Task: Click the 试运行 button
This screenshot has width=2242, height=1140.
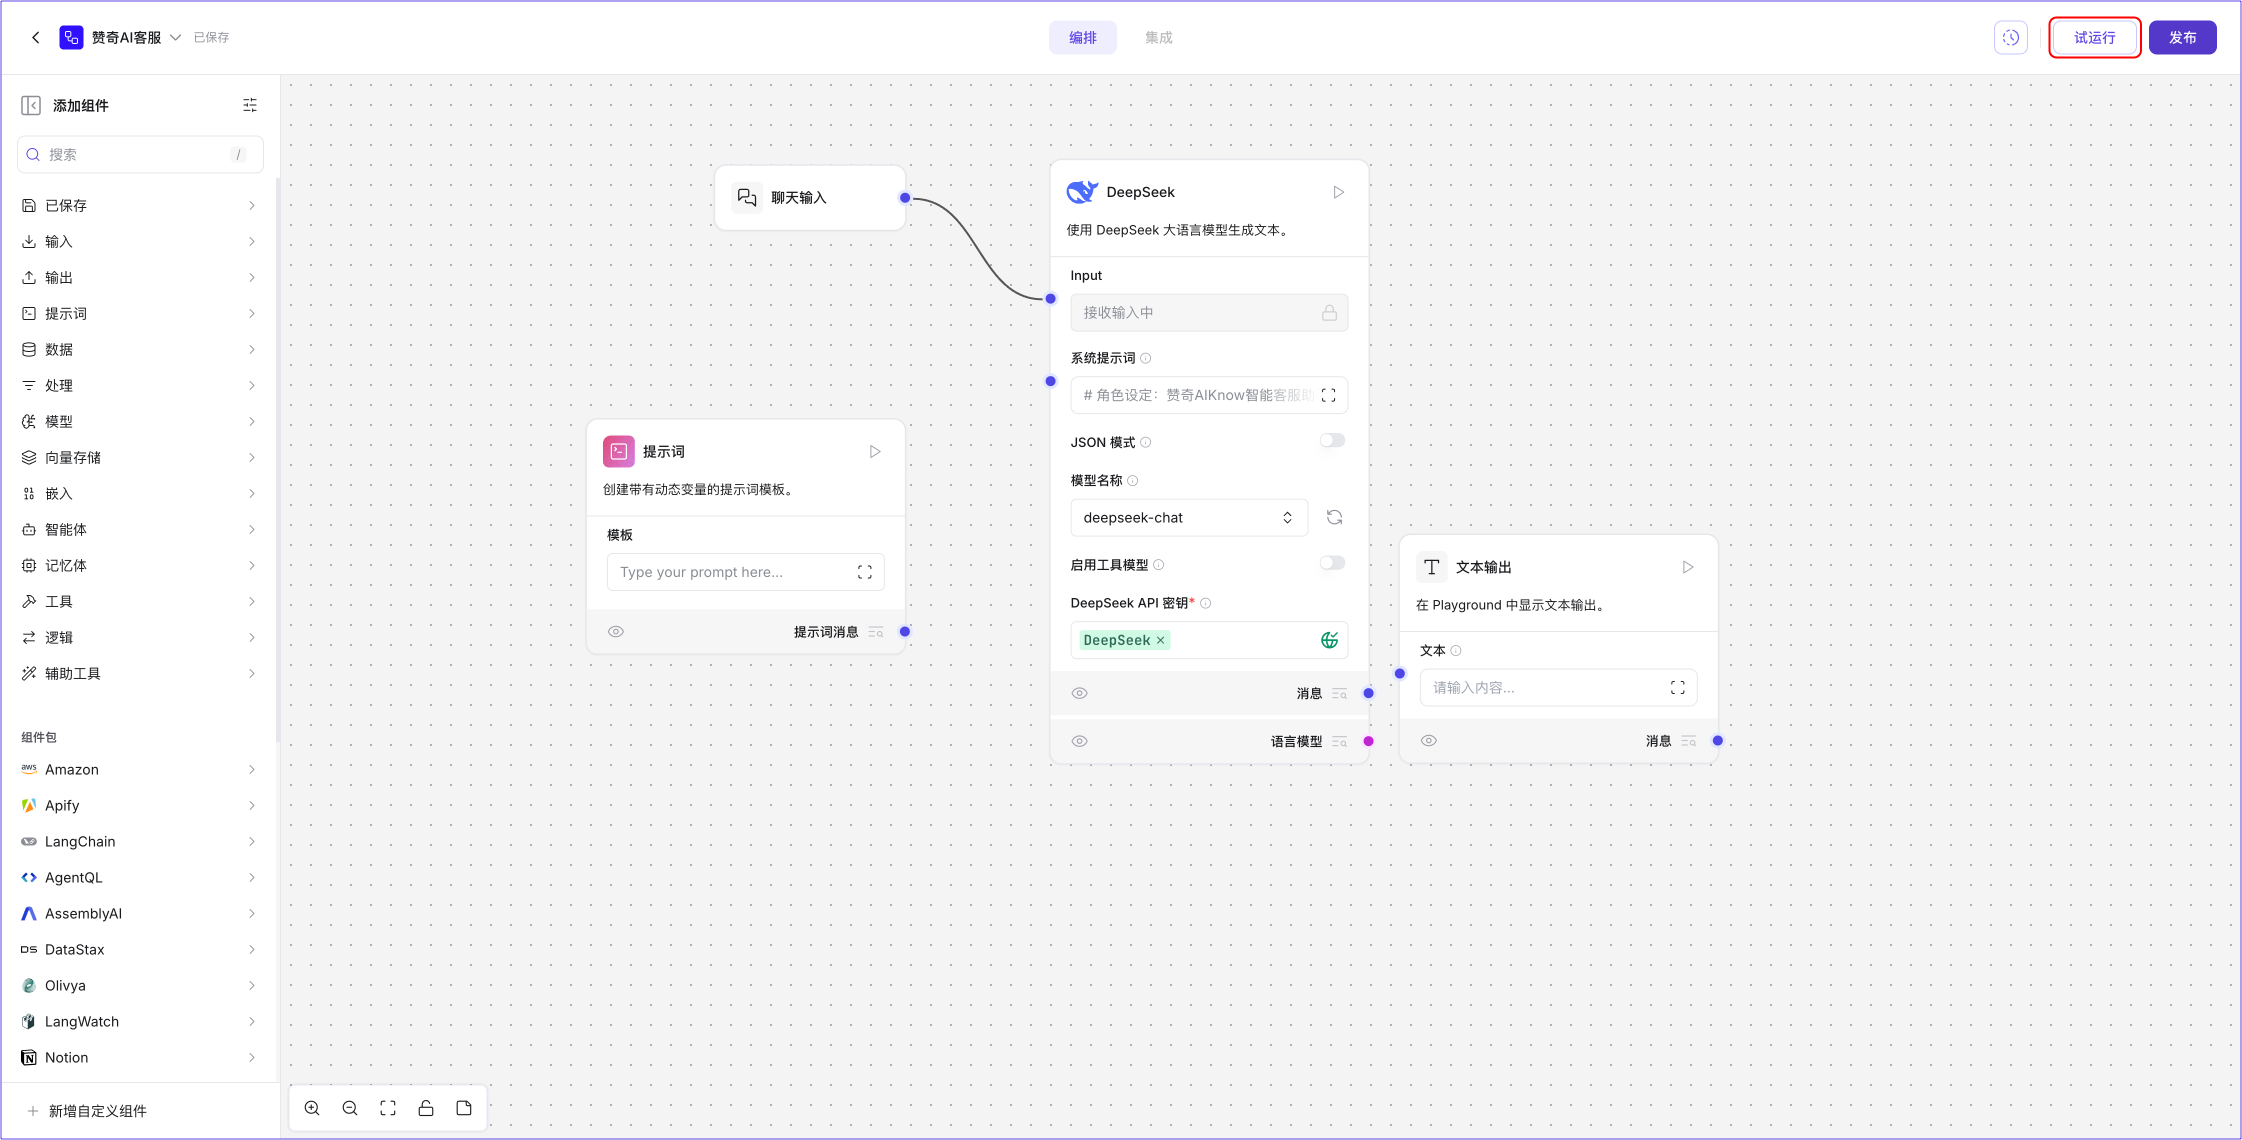Action: coord(2094,37)
